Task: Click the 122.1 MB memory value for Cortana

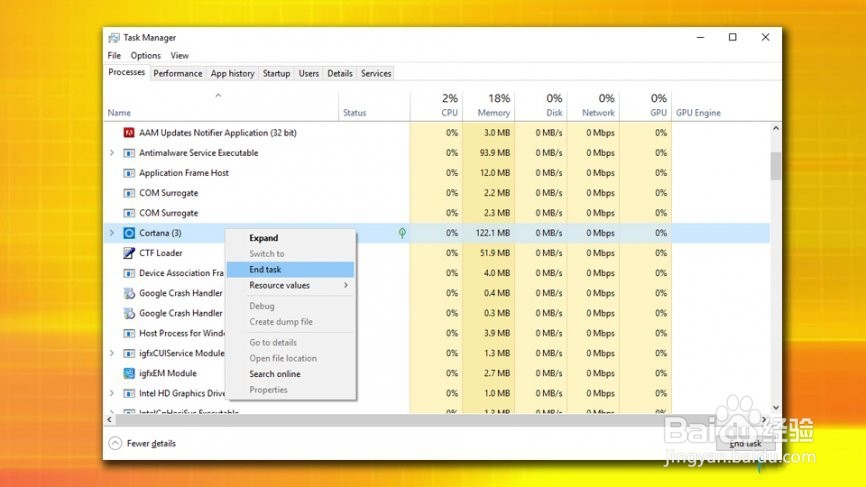Action: point(489,233)
